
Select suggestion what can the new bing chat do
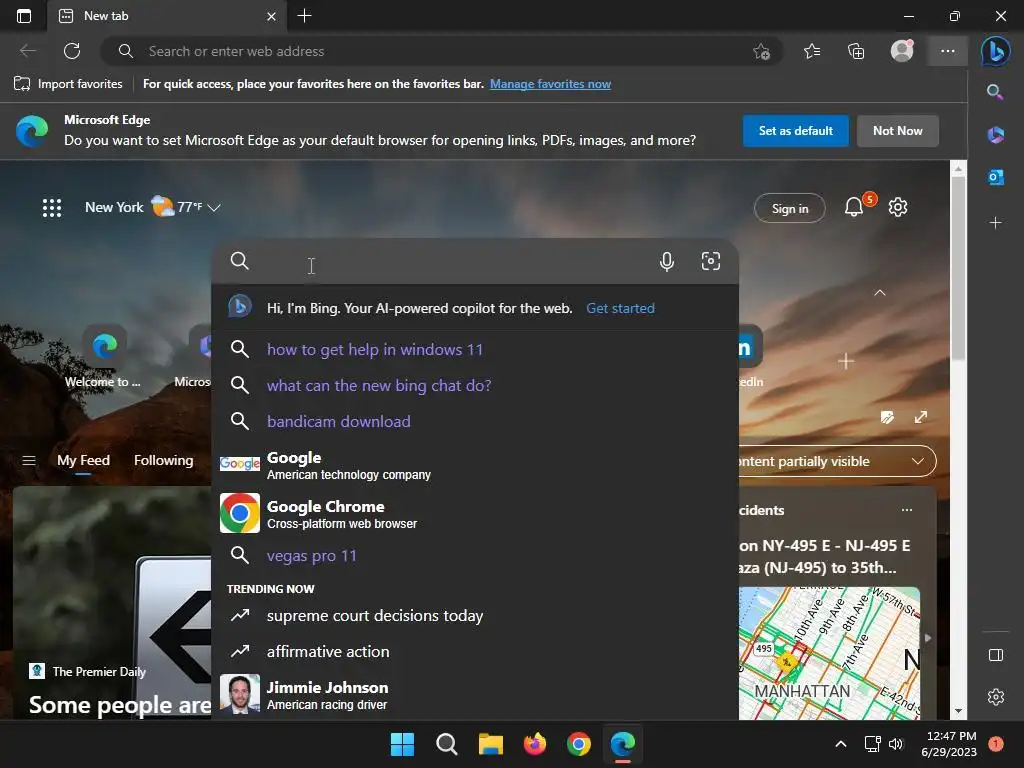point(475,385)
